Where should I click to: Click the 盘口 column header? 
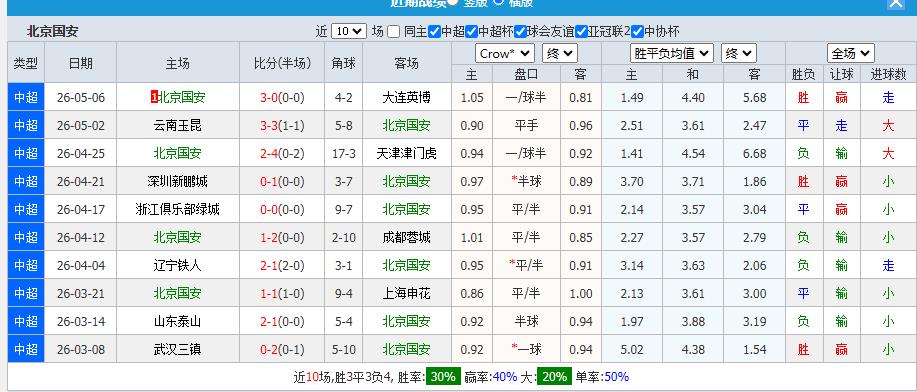tap(526, 74)
